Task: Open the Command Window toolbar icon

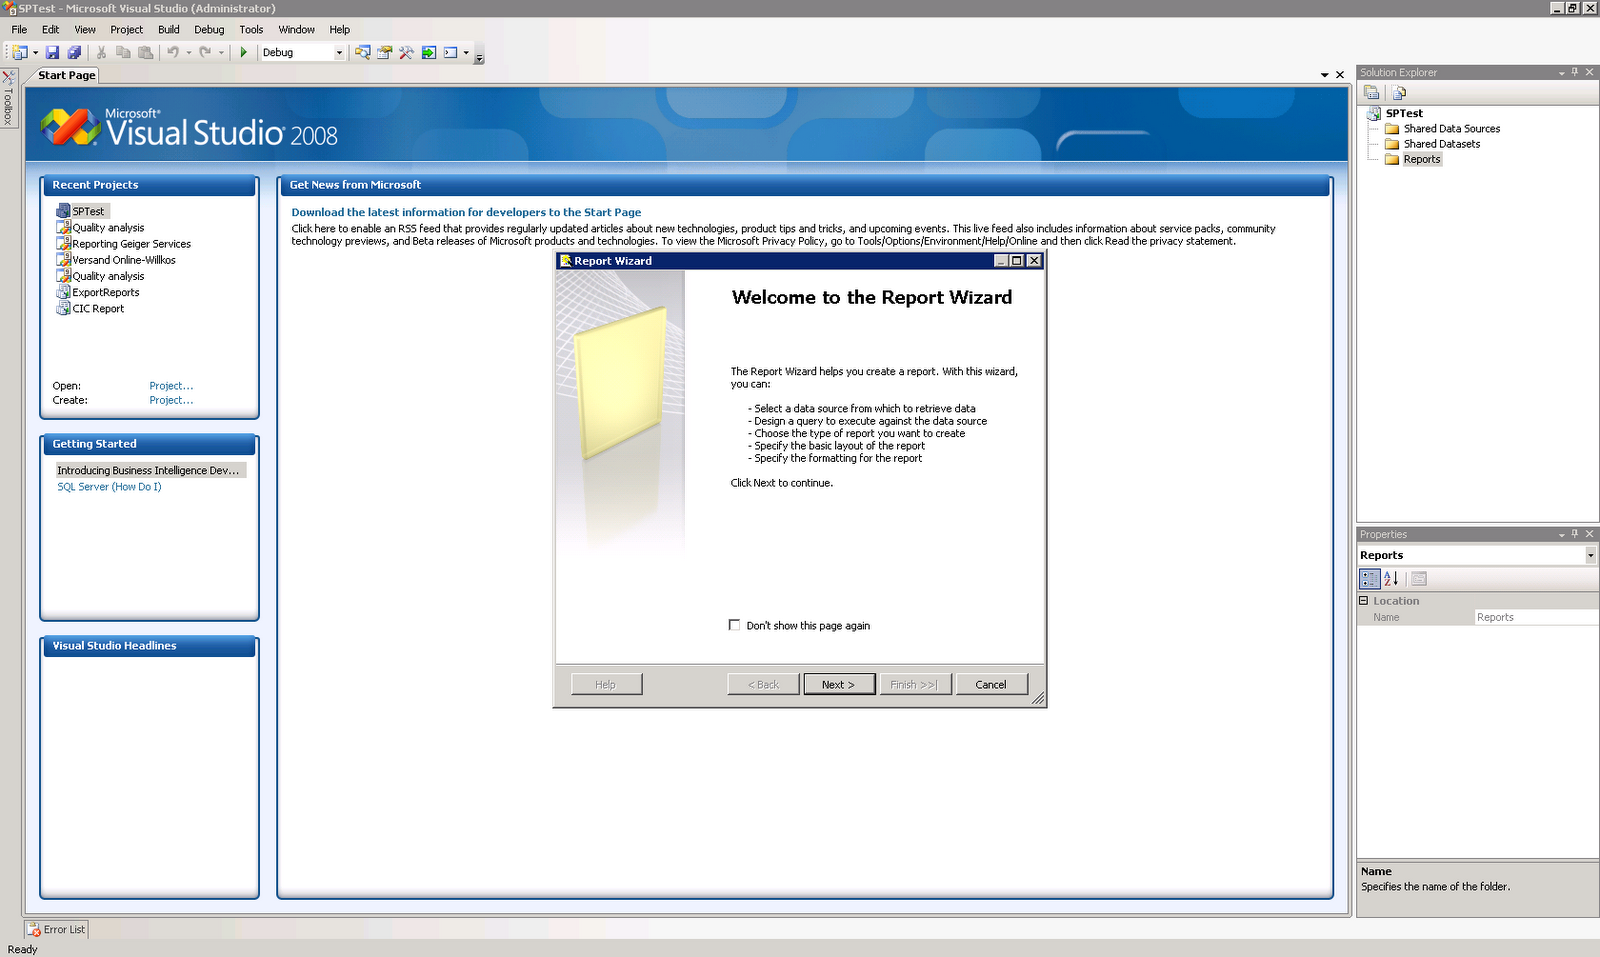Action: (450, 53)
